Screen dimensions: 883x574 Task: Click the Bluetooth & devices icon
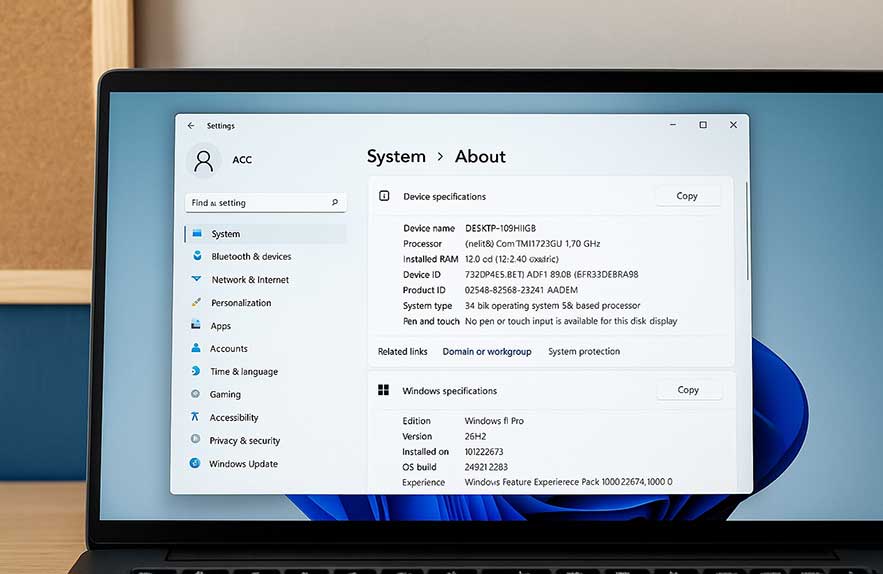tap(197, 256)
